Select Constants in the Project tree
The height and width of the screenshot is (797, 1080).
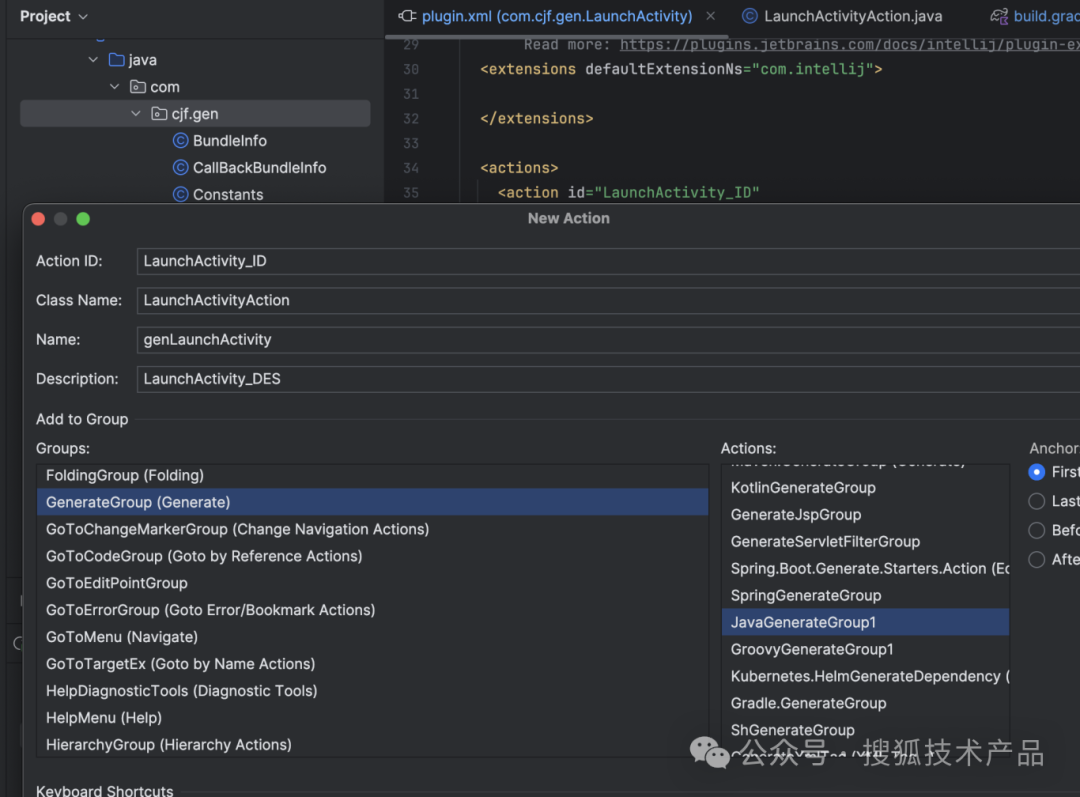coord(227,194)
